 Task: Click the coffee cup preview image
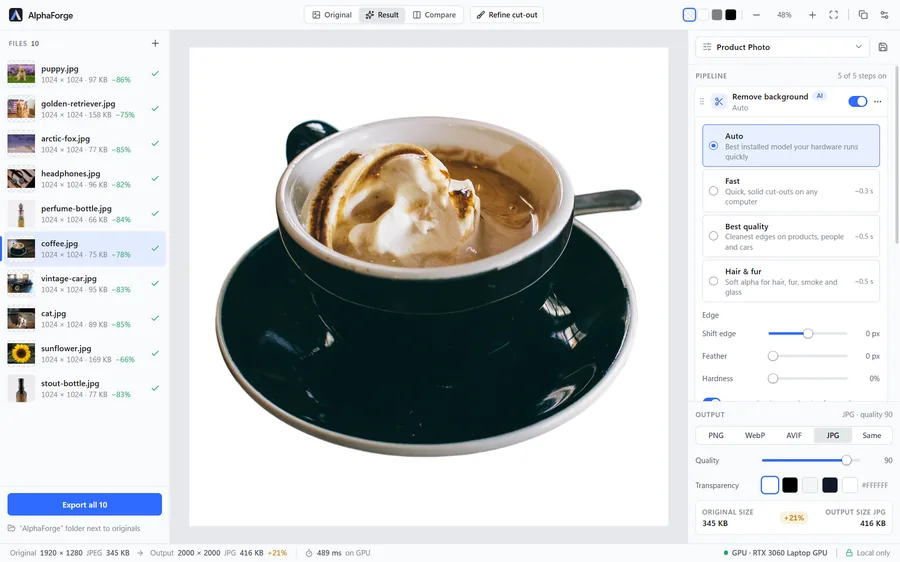pyautogui.click(x=429, y=286)
